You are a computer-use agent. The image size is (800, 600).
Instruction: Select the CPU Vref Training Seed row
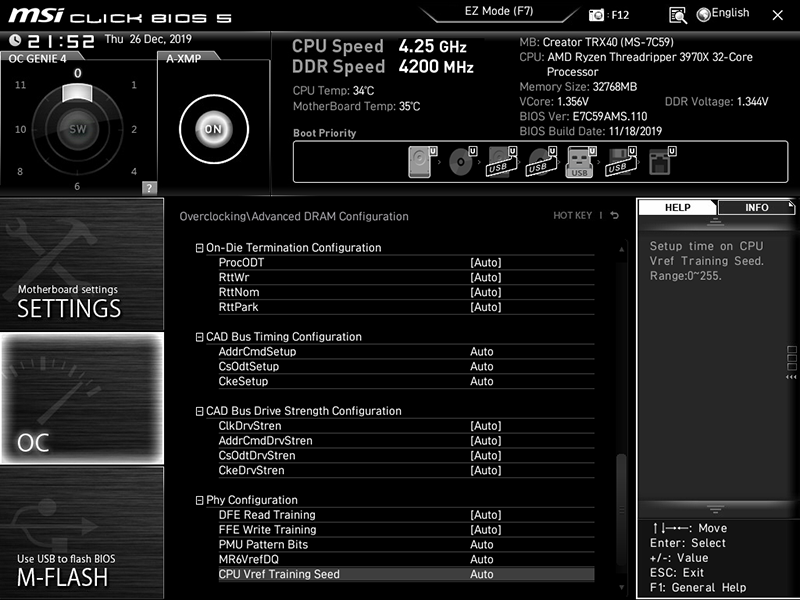(x=406, y=574)
